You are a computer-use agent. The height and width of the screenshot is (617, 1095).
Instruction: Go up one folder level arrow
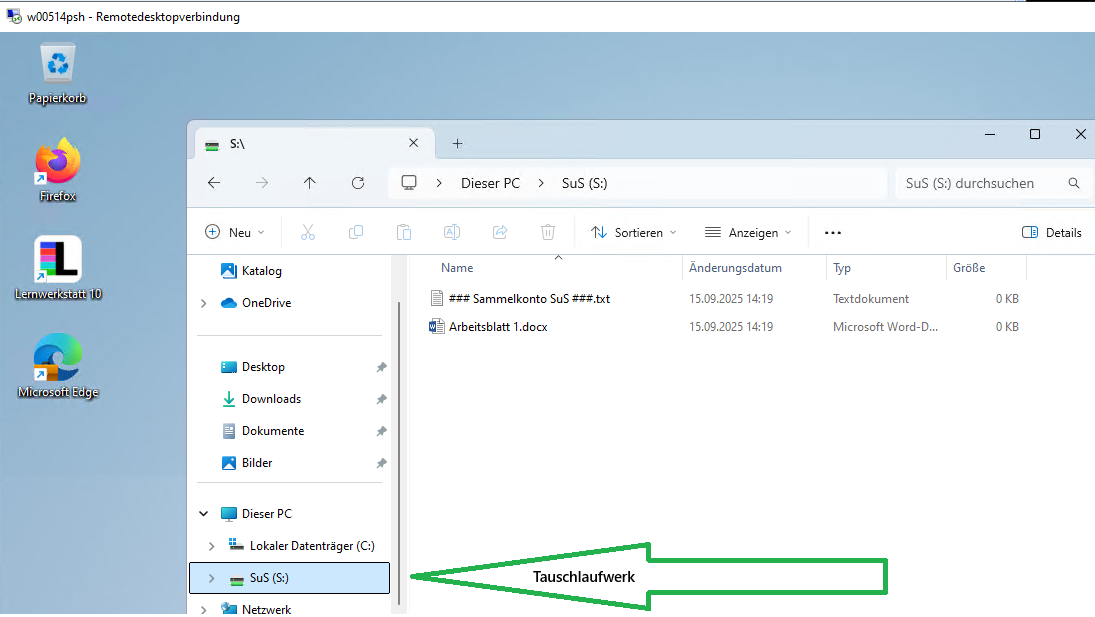pos(310,183)
